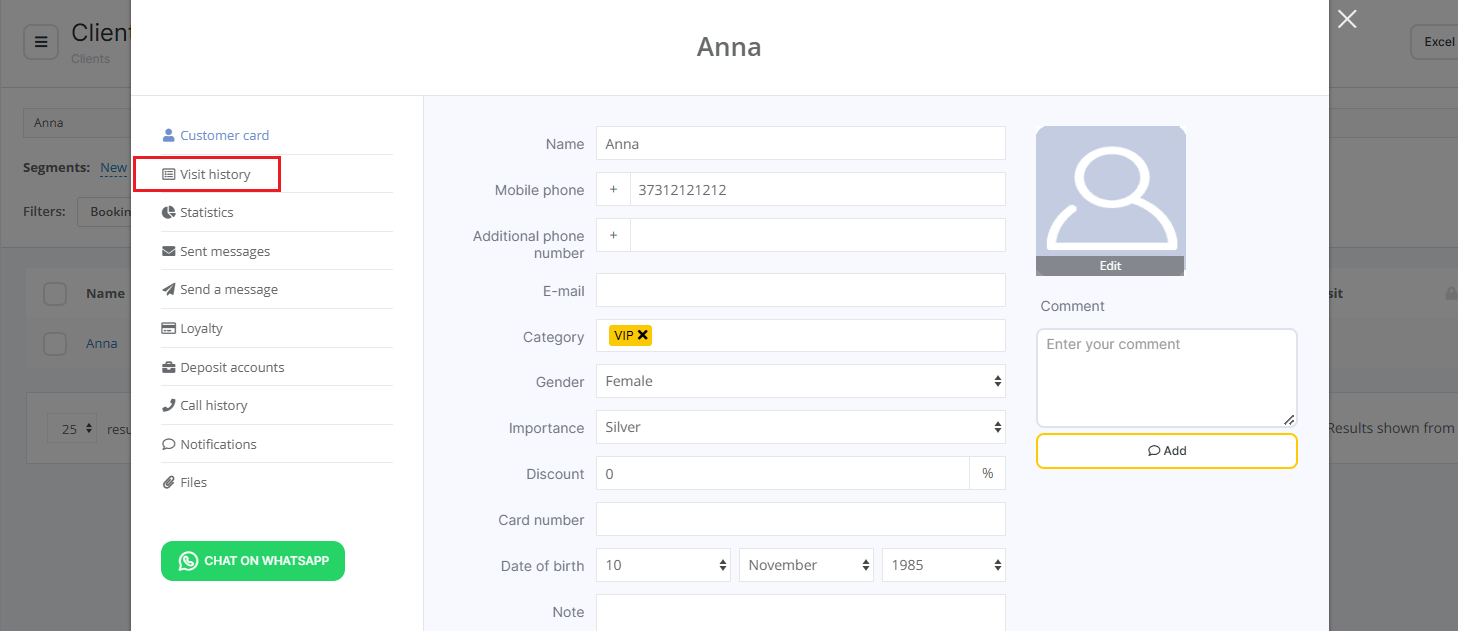
Task: Switch to Statistics section
Action: tap(206, 212)
